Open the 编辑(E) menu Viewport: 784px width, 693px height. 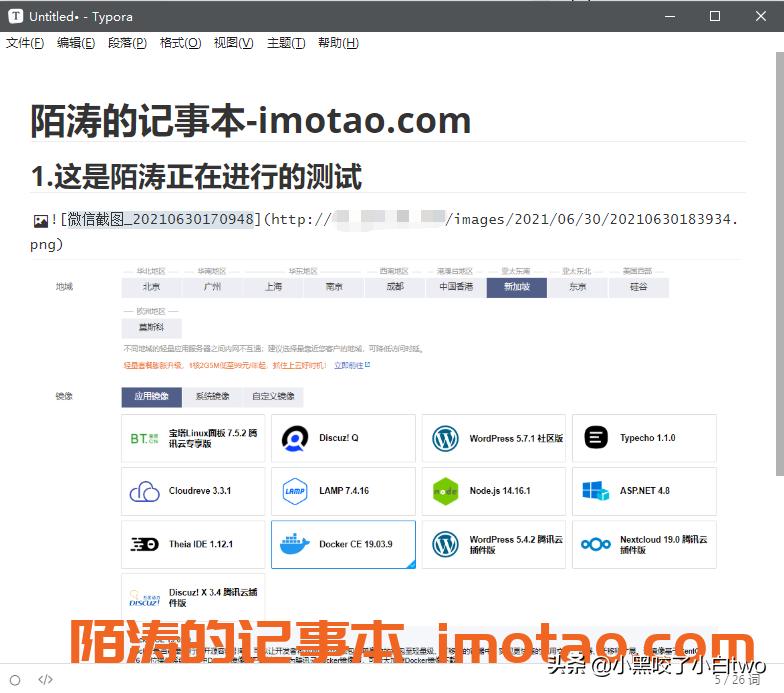(x=76, y=43)
